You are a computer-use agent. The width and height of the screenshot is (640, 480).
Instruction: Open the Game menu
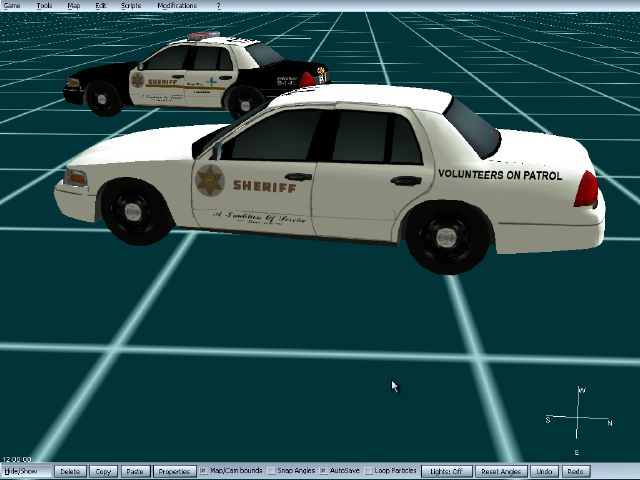(x=12, y=5)
